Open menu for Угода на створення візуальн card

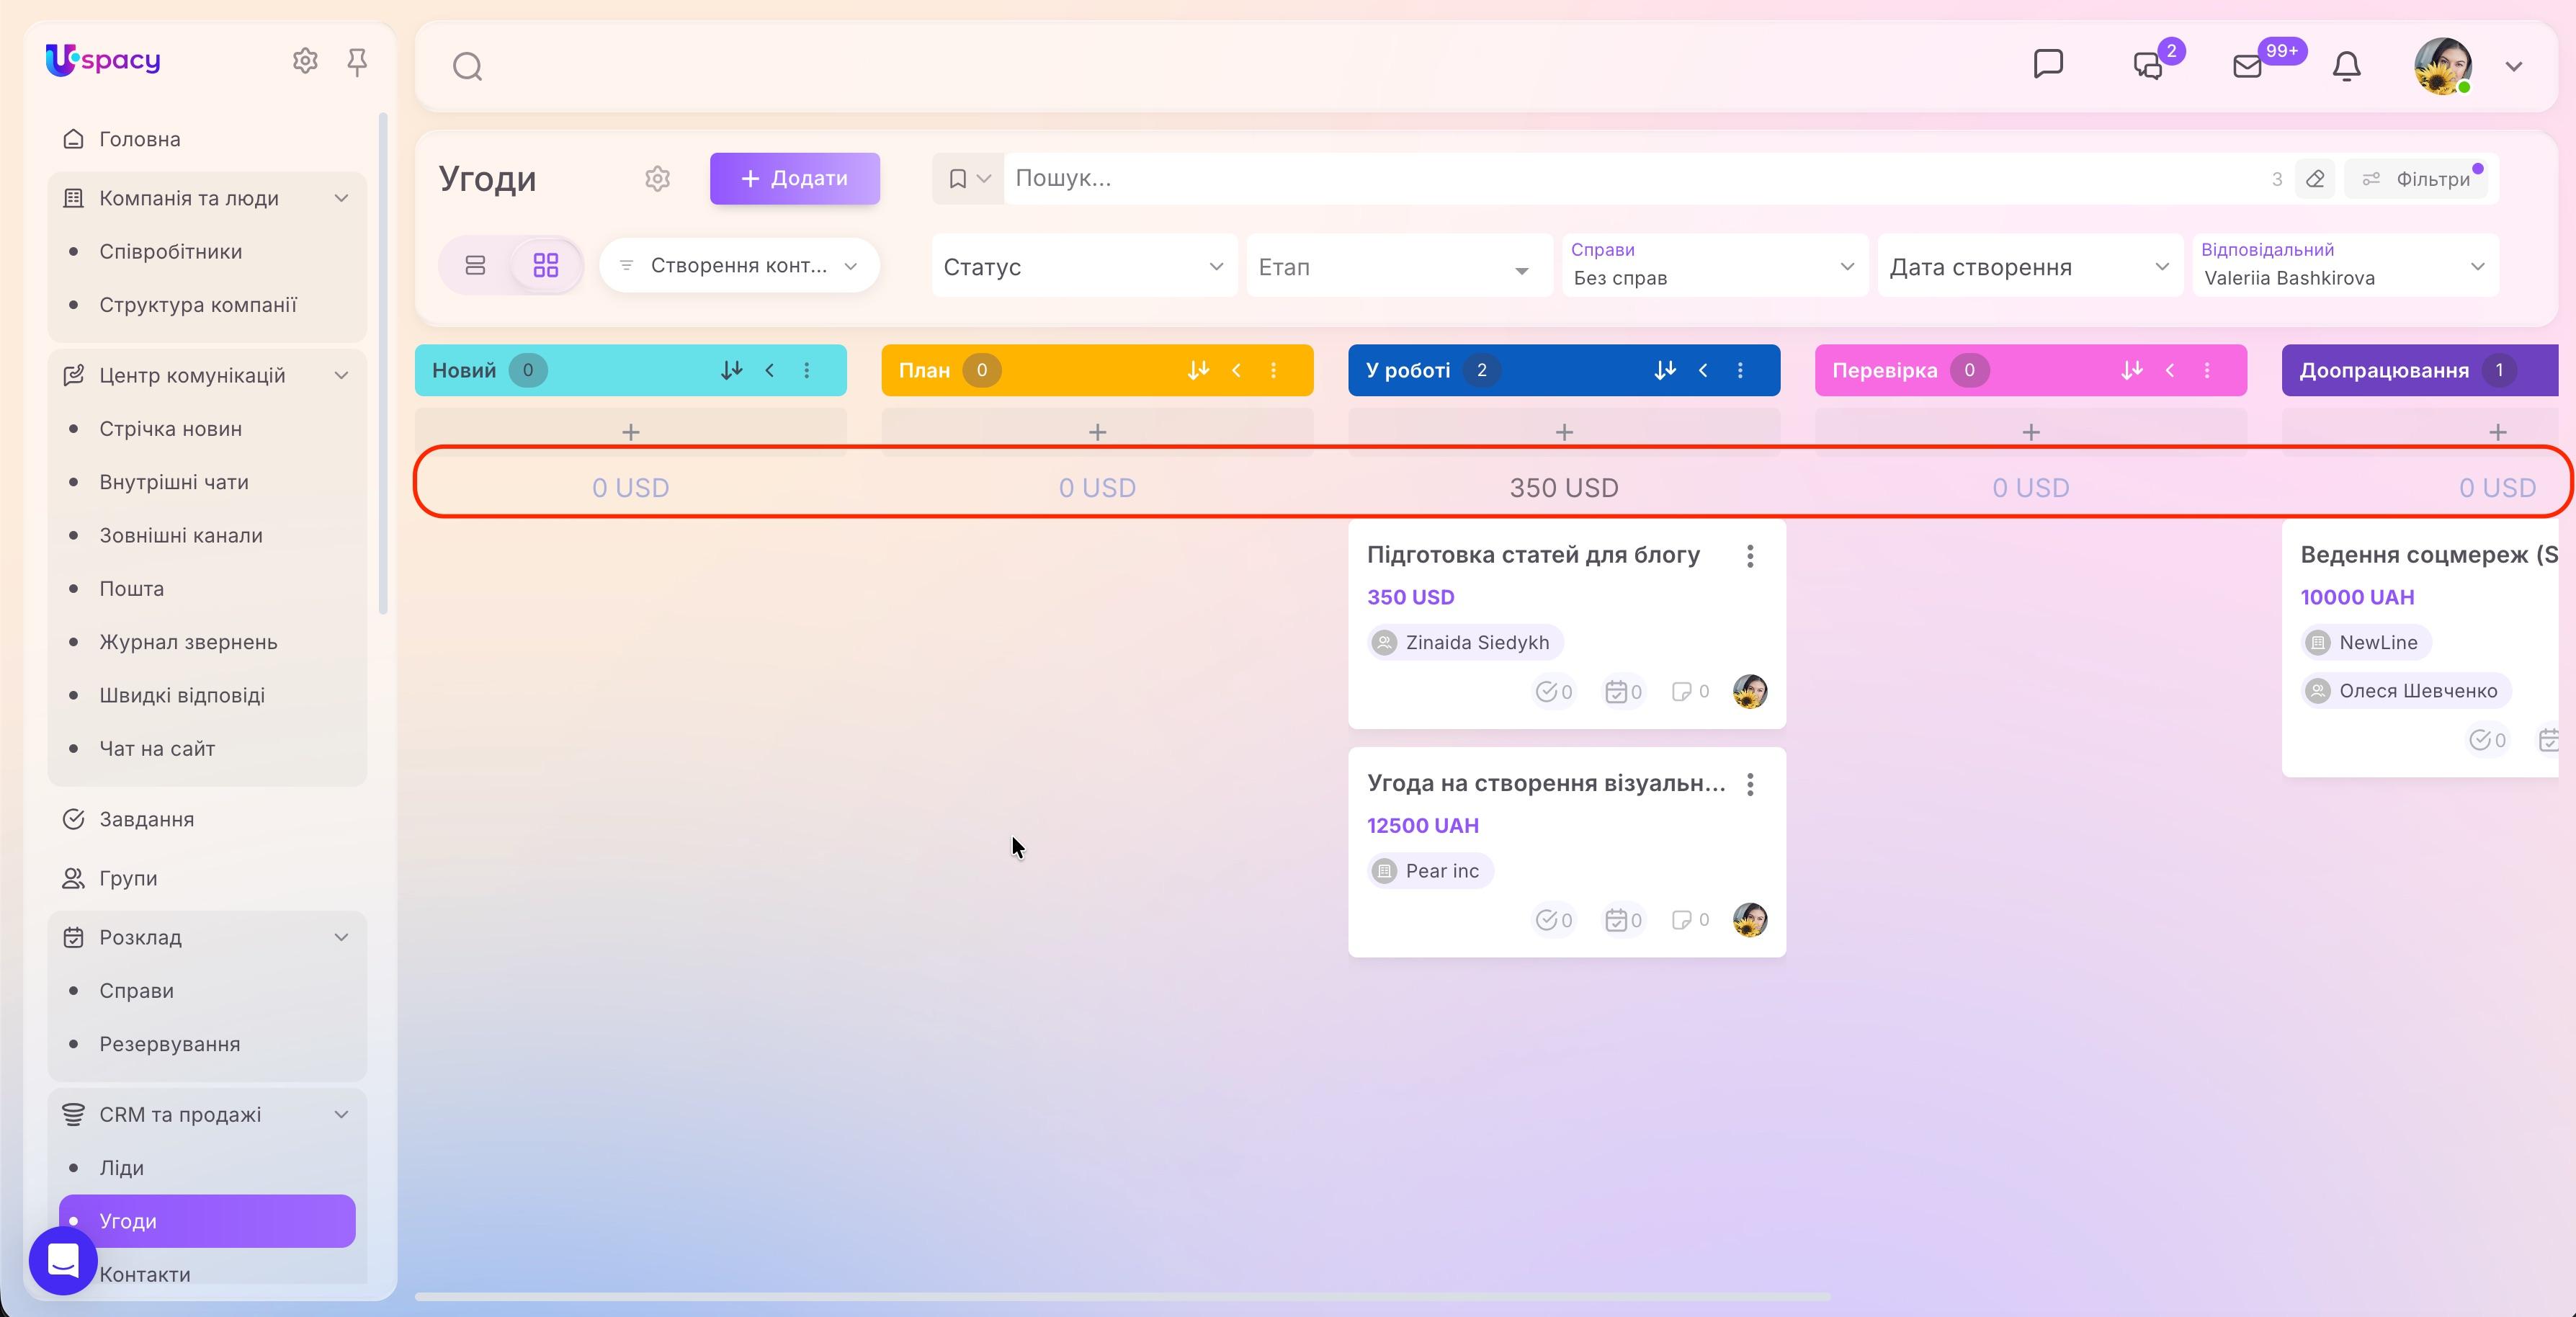(1750, 785)
